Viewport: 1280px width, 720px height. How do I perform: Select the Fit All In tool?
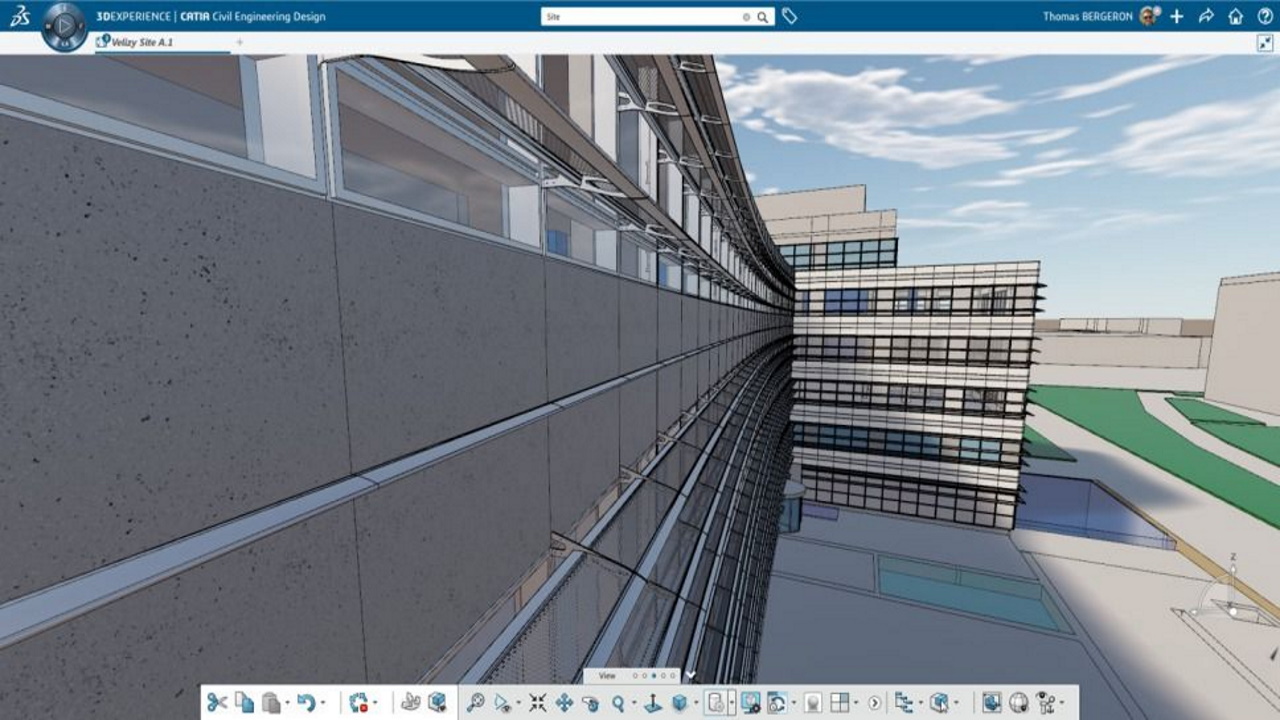coord(537,703)
